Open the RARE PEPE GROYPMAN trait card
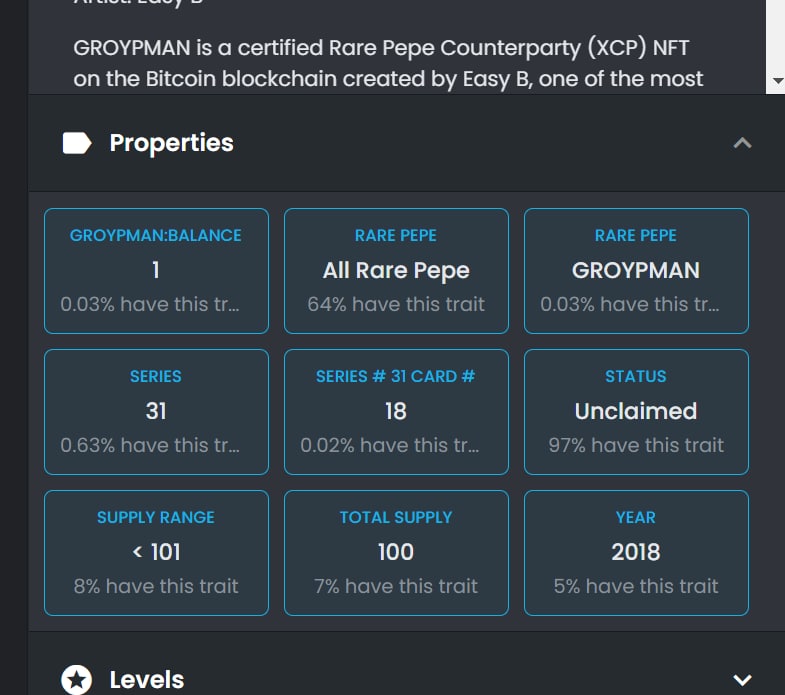The image size is (785, 695). 636,270
